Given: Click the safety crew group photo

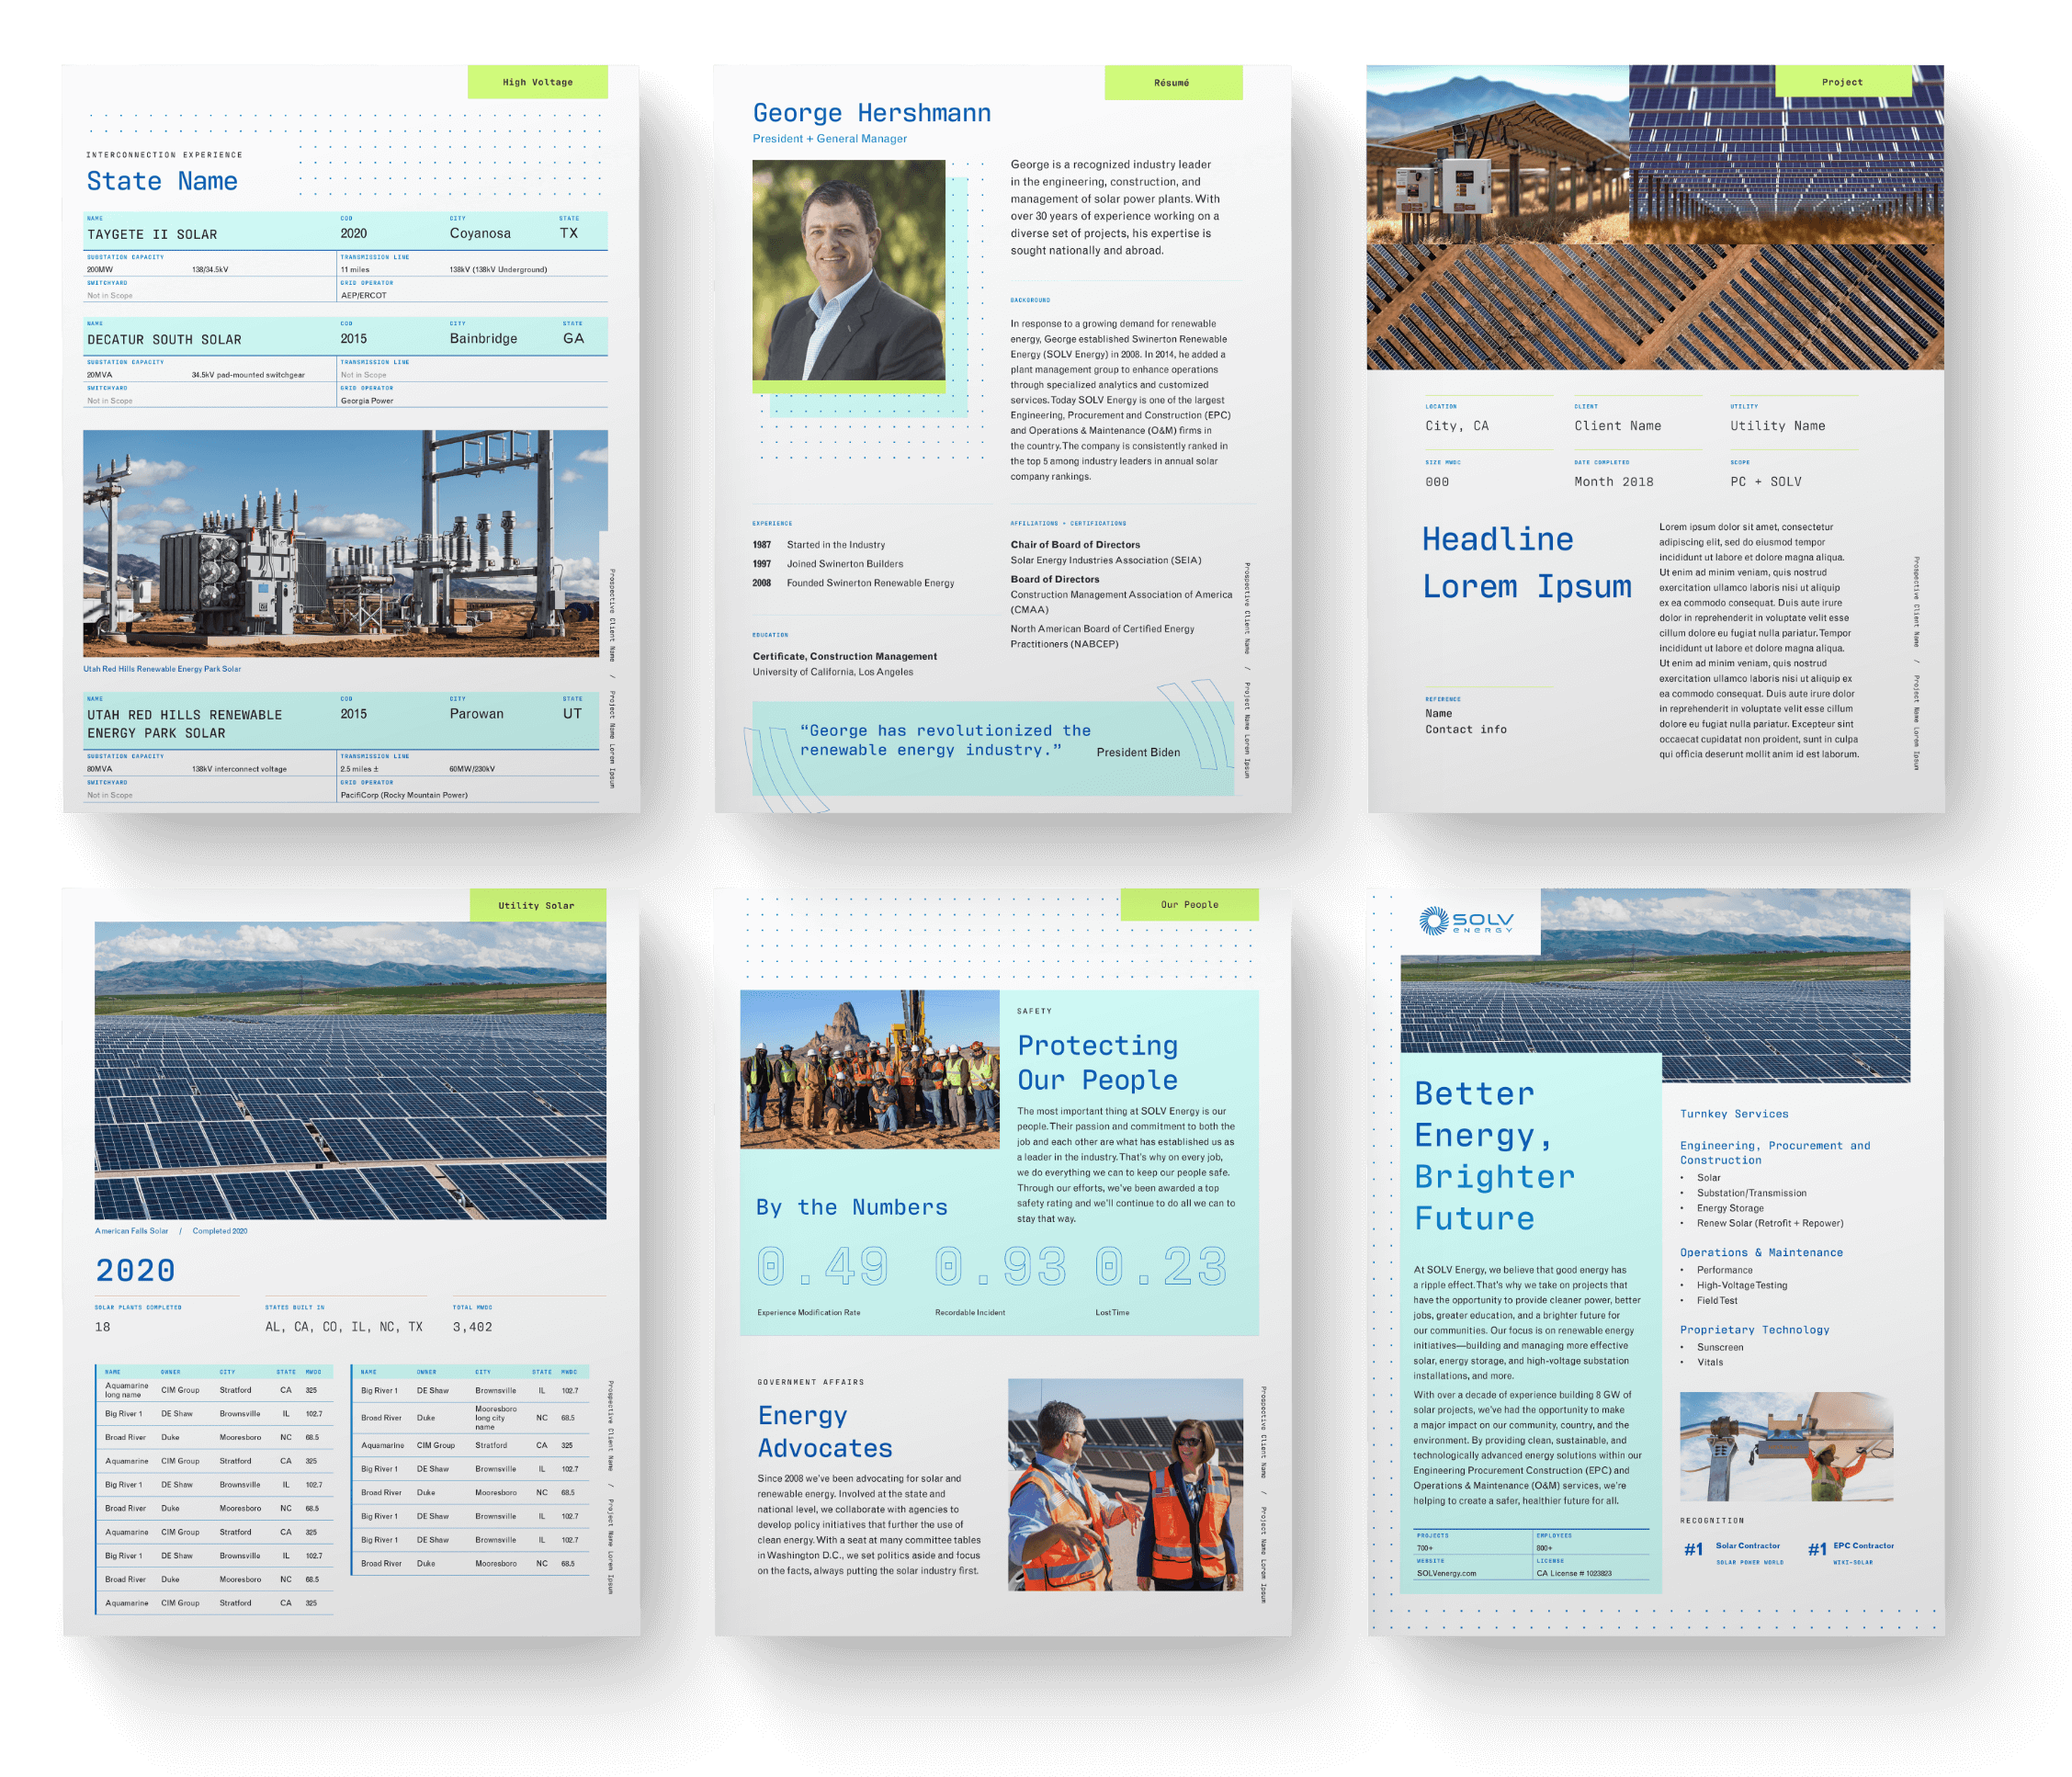Looking at the screenshot, I should 869,1069.
